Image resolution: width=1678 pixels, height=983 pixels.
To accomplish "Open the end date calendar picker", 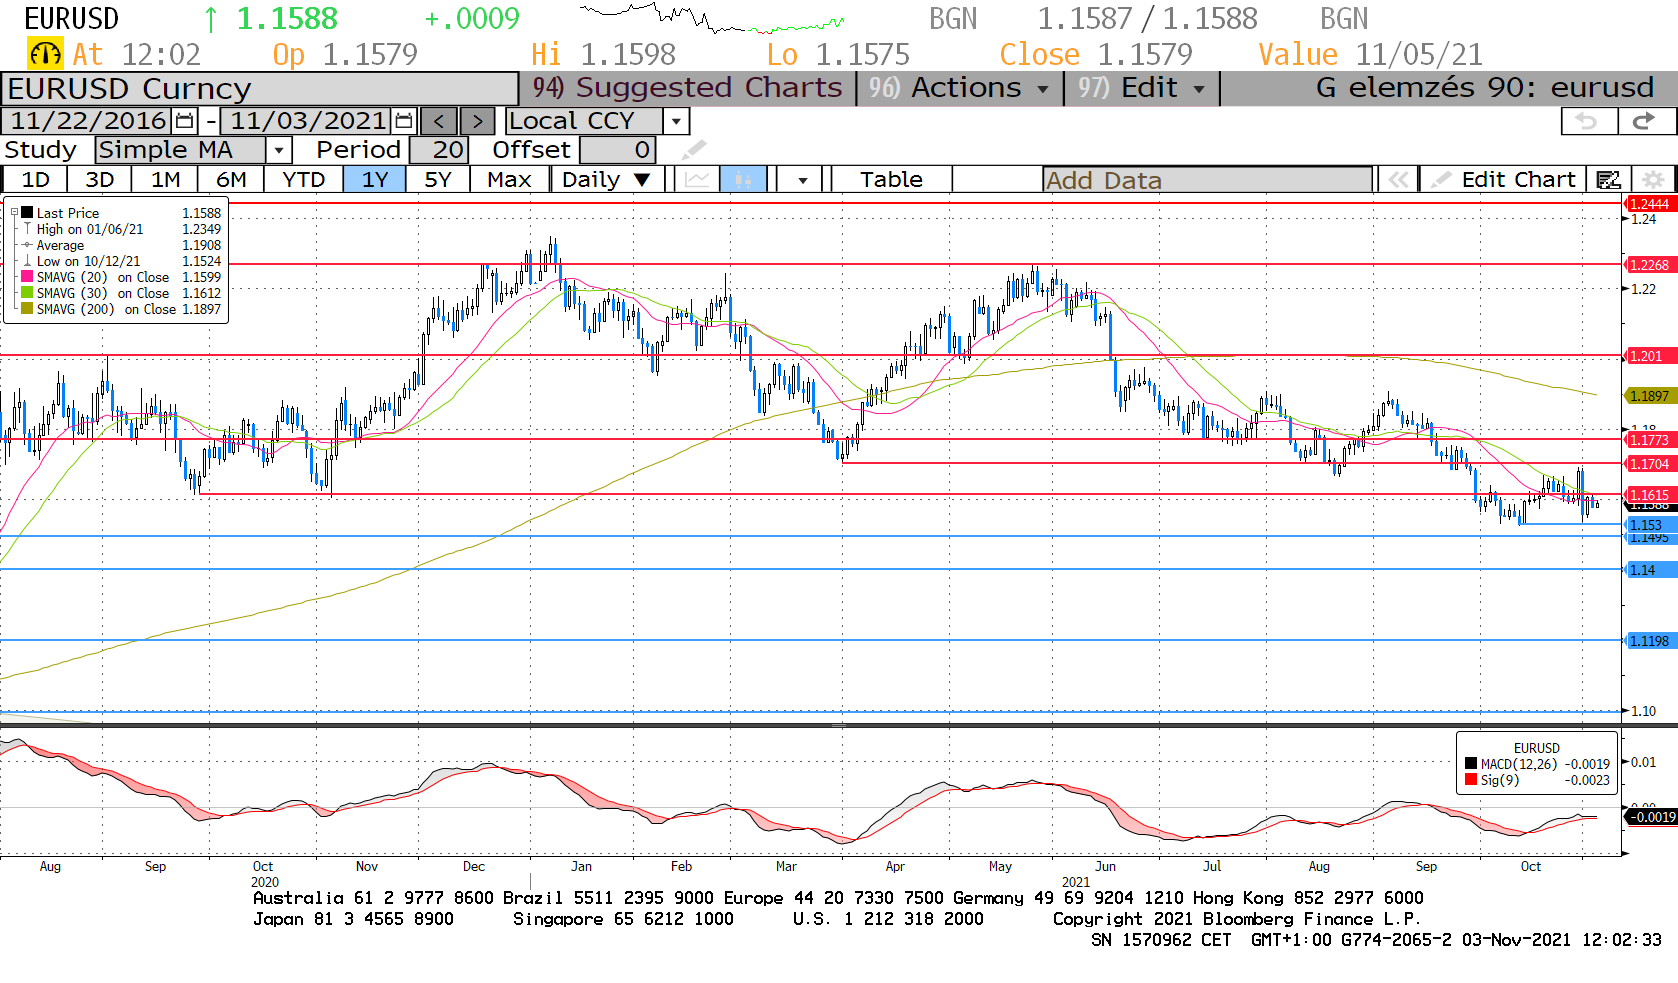I will pos(404,121).
